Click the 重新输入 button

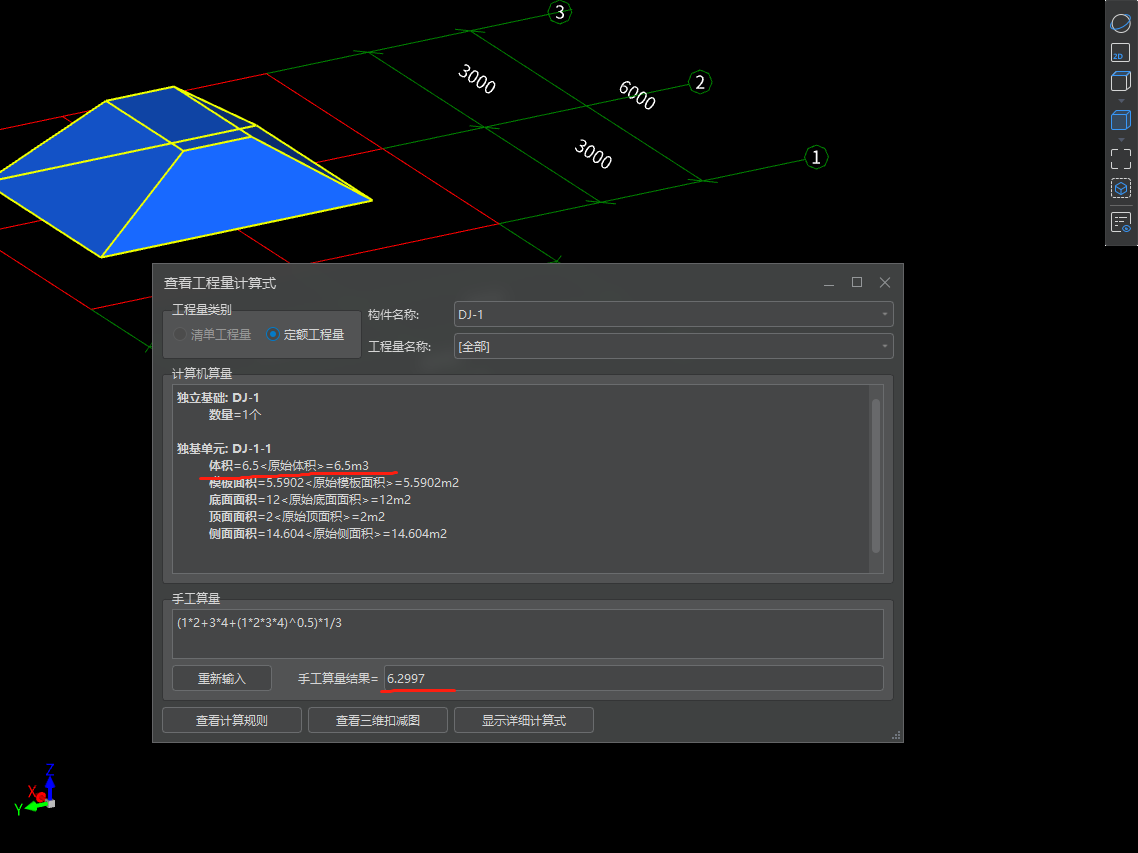coord(221,678)
